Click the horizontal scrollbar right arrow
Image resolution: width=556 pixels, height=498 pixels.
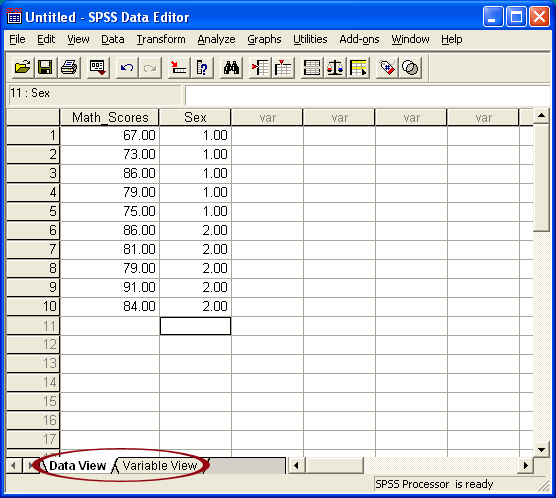point(525,465)
